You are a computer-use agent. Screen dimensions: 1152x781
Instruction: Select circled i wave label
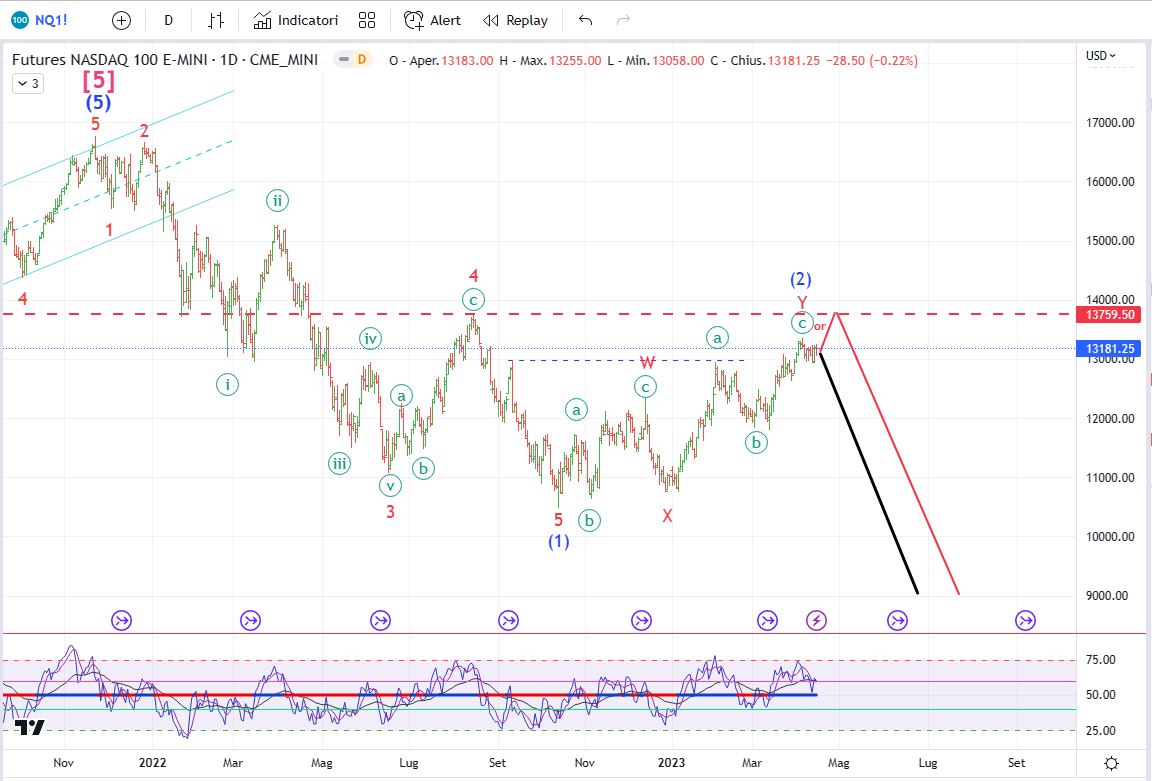point(227,384)
